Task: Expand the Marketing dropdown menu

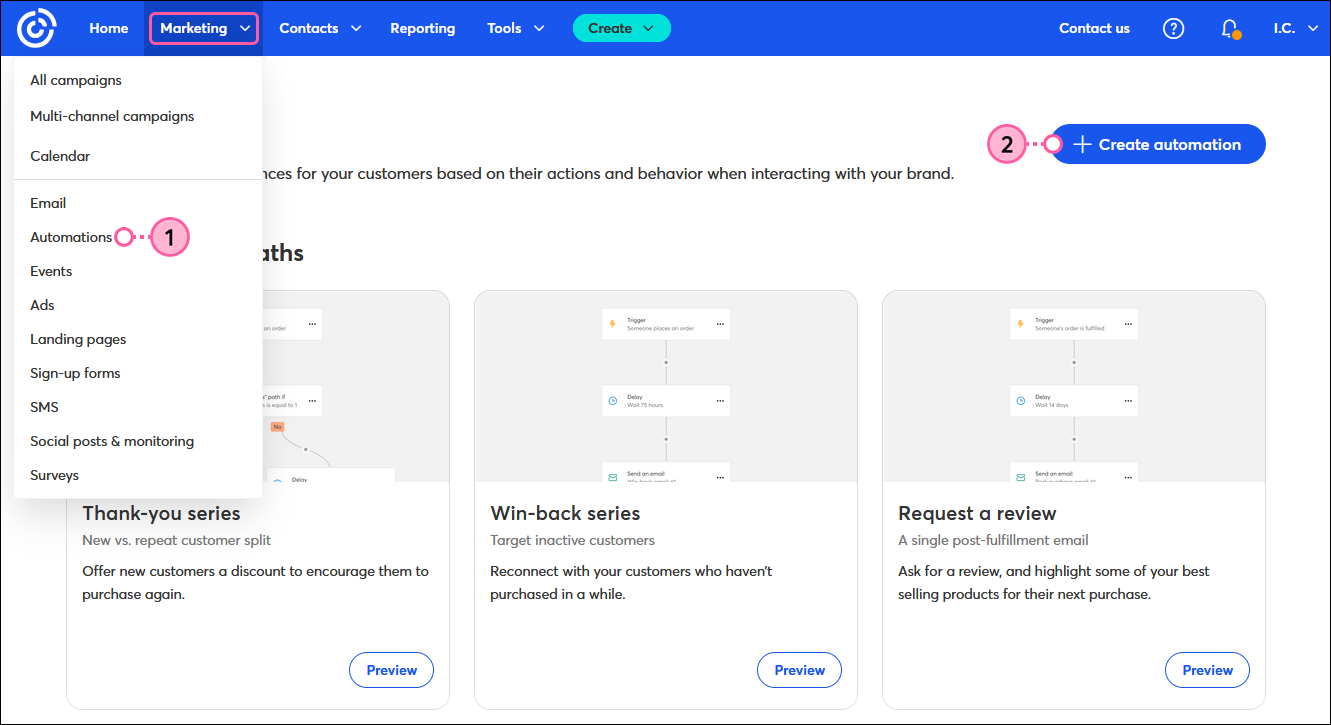Action: pyautogui.click(x=204, y=28)
